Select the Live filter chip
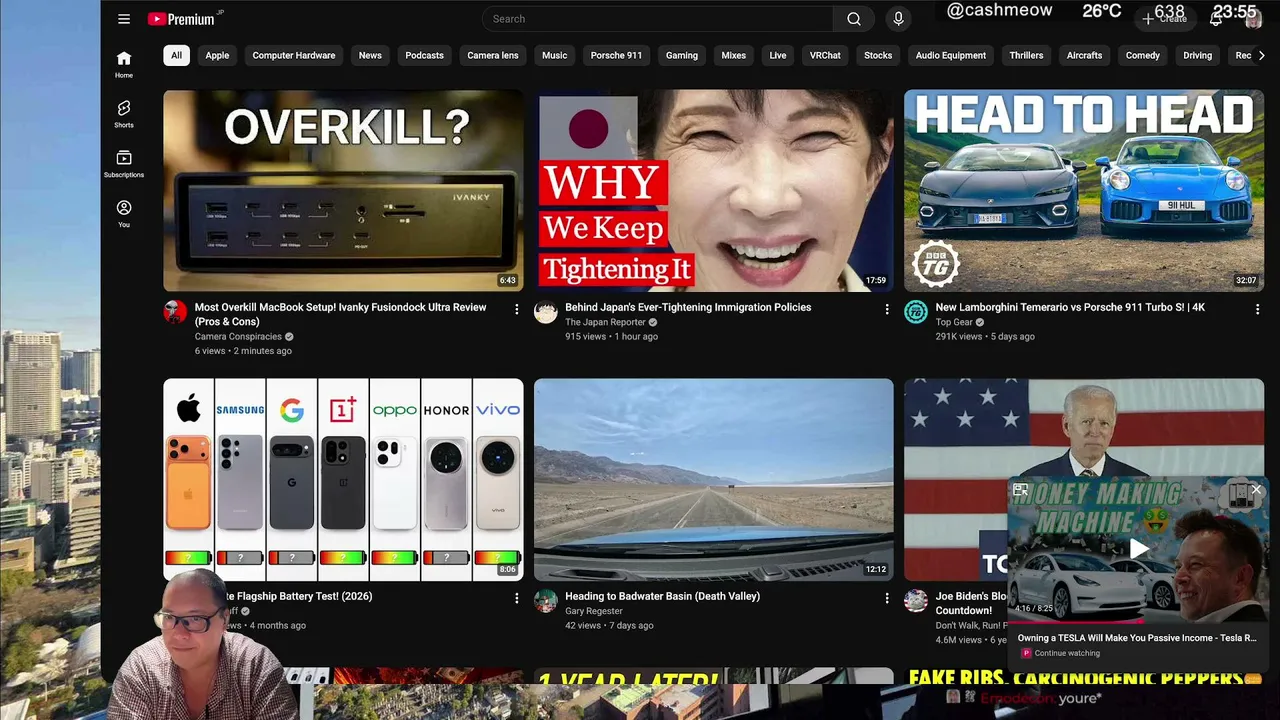Screen dimensions: 1280x720 pyautogui.click(x=778, y=56)
